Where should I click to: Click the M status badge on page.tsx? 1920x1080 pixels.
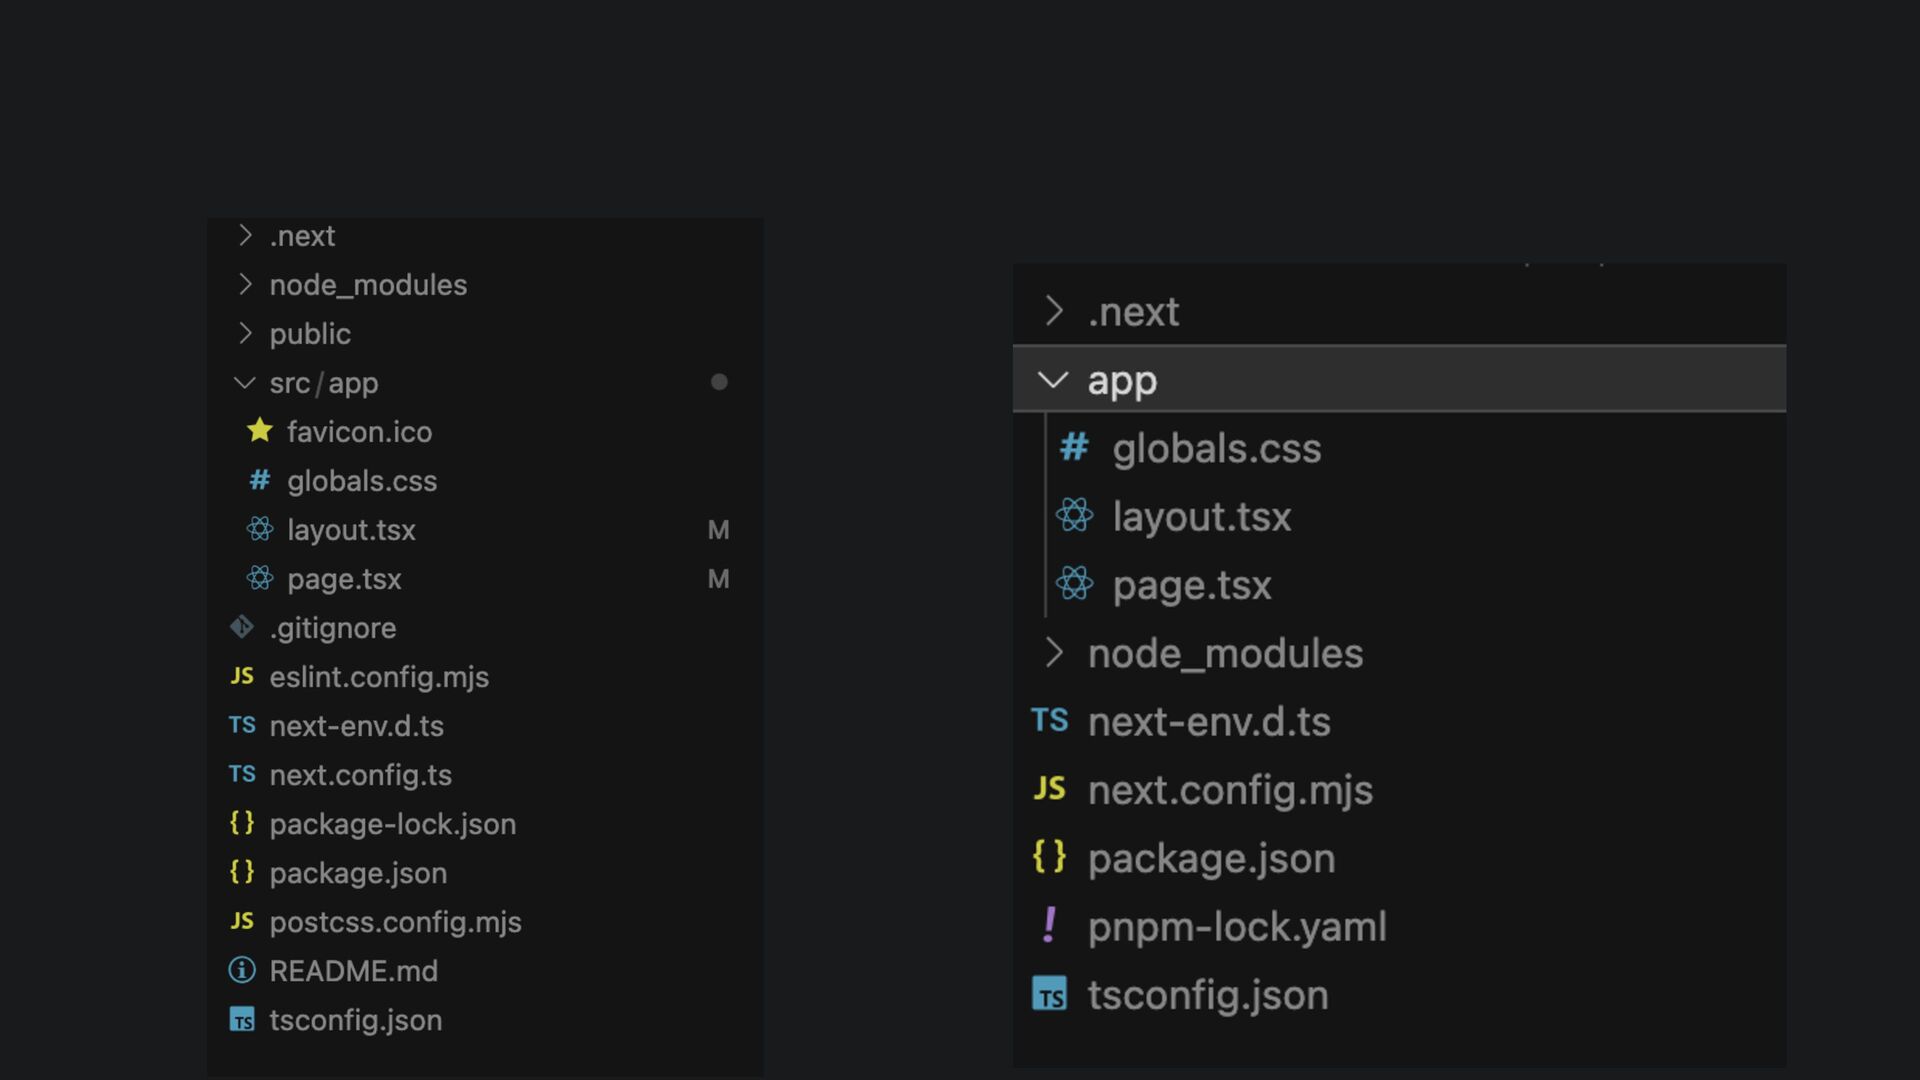(x=718, y=579)
